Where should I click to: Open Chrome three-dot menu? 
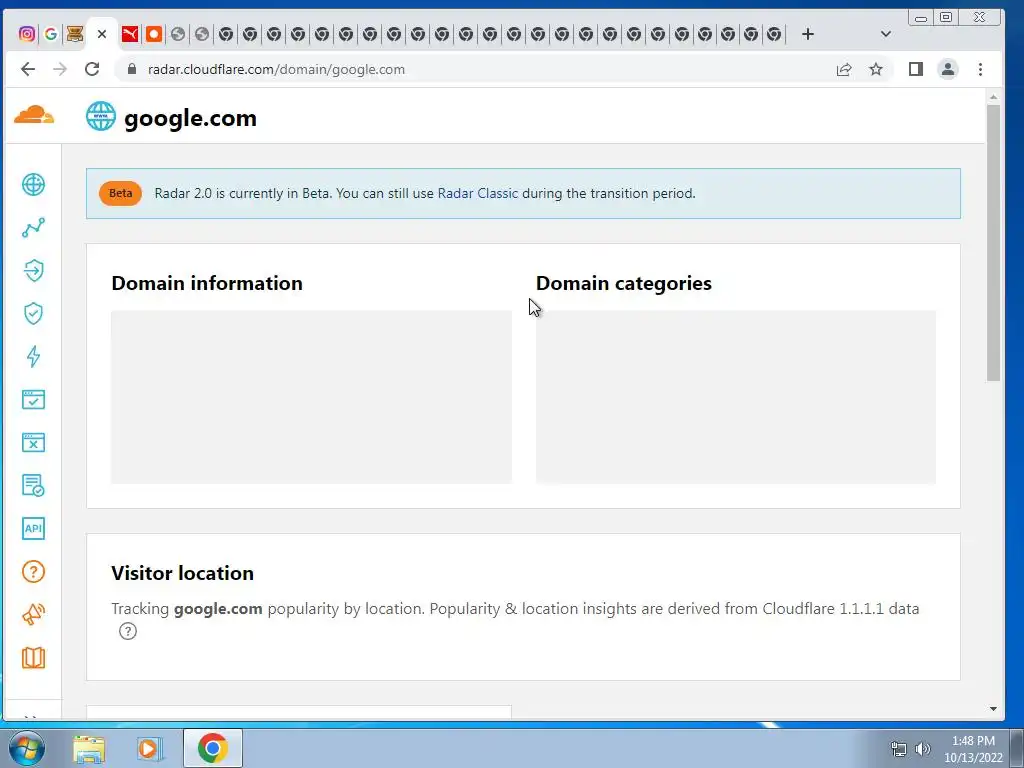click(x=980, y=69)
